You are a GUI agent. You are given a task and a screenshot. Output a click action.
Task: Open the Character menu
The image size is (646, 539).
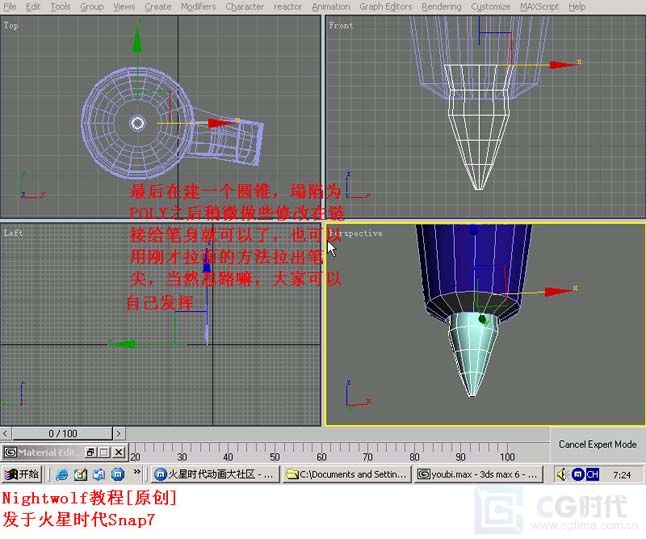pos(245,7)
